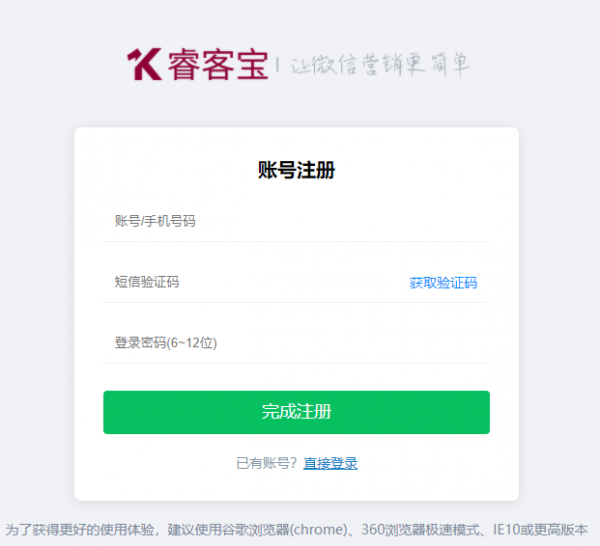Open the 直接登录 link
The width and height of the screenshot is (600, 546).
(330, 463)
